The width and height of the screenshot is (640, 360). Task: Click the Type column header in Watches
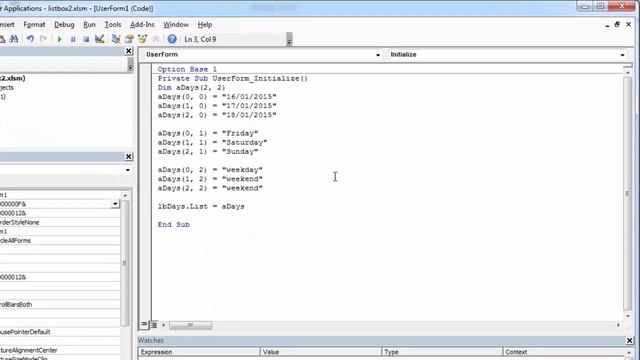click(442, 352)
